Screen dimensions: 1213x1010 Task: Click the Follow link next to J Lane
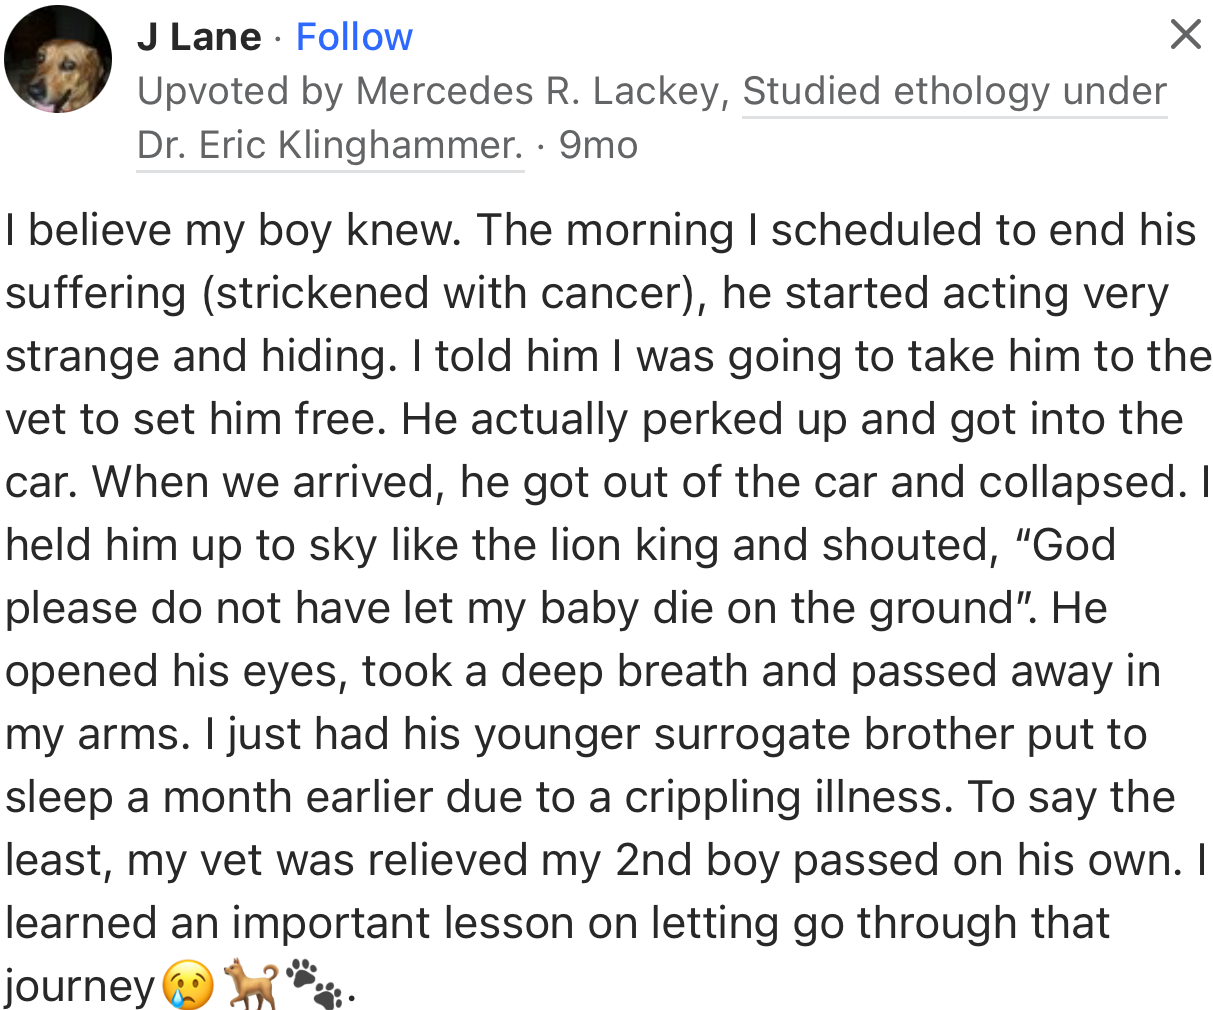(x=353, y=35)
